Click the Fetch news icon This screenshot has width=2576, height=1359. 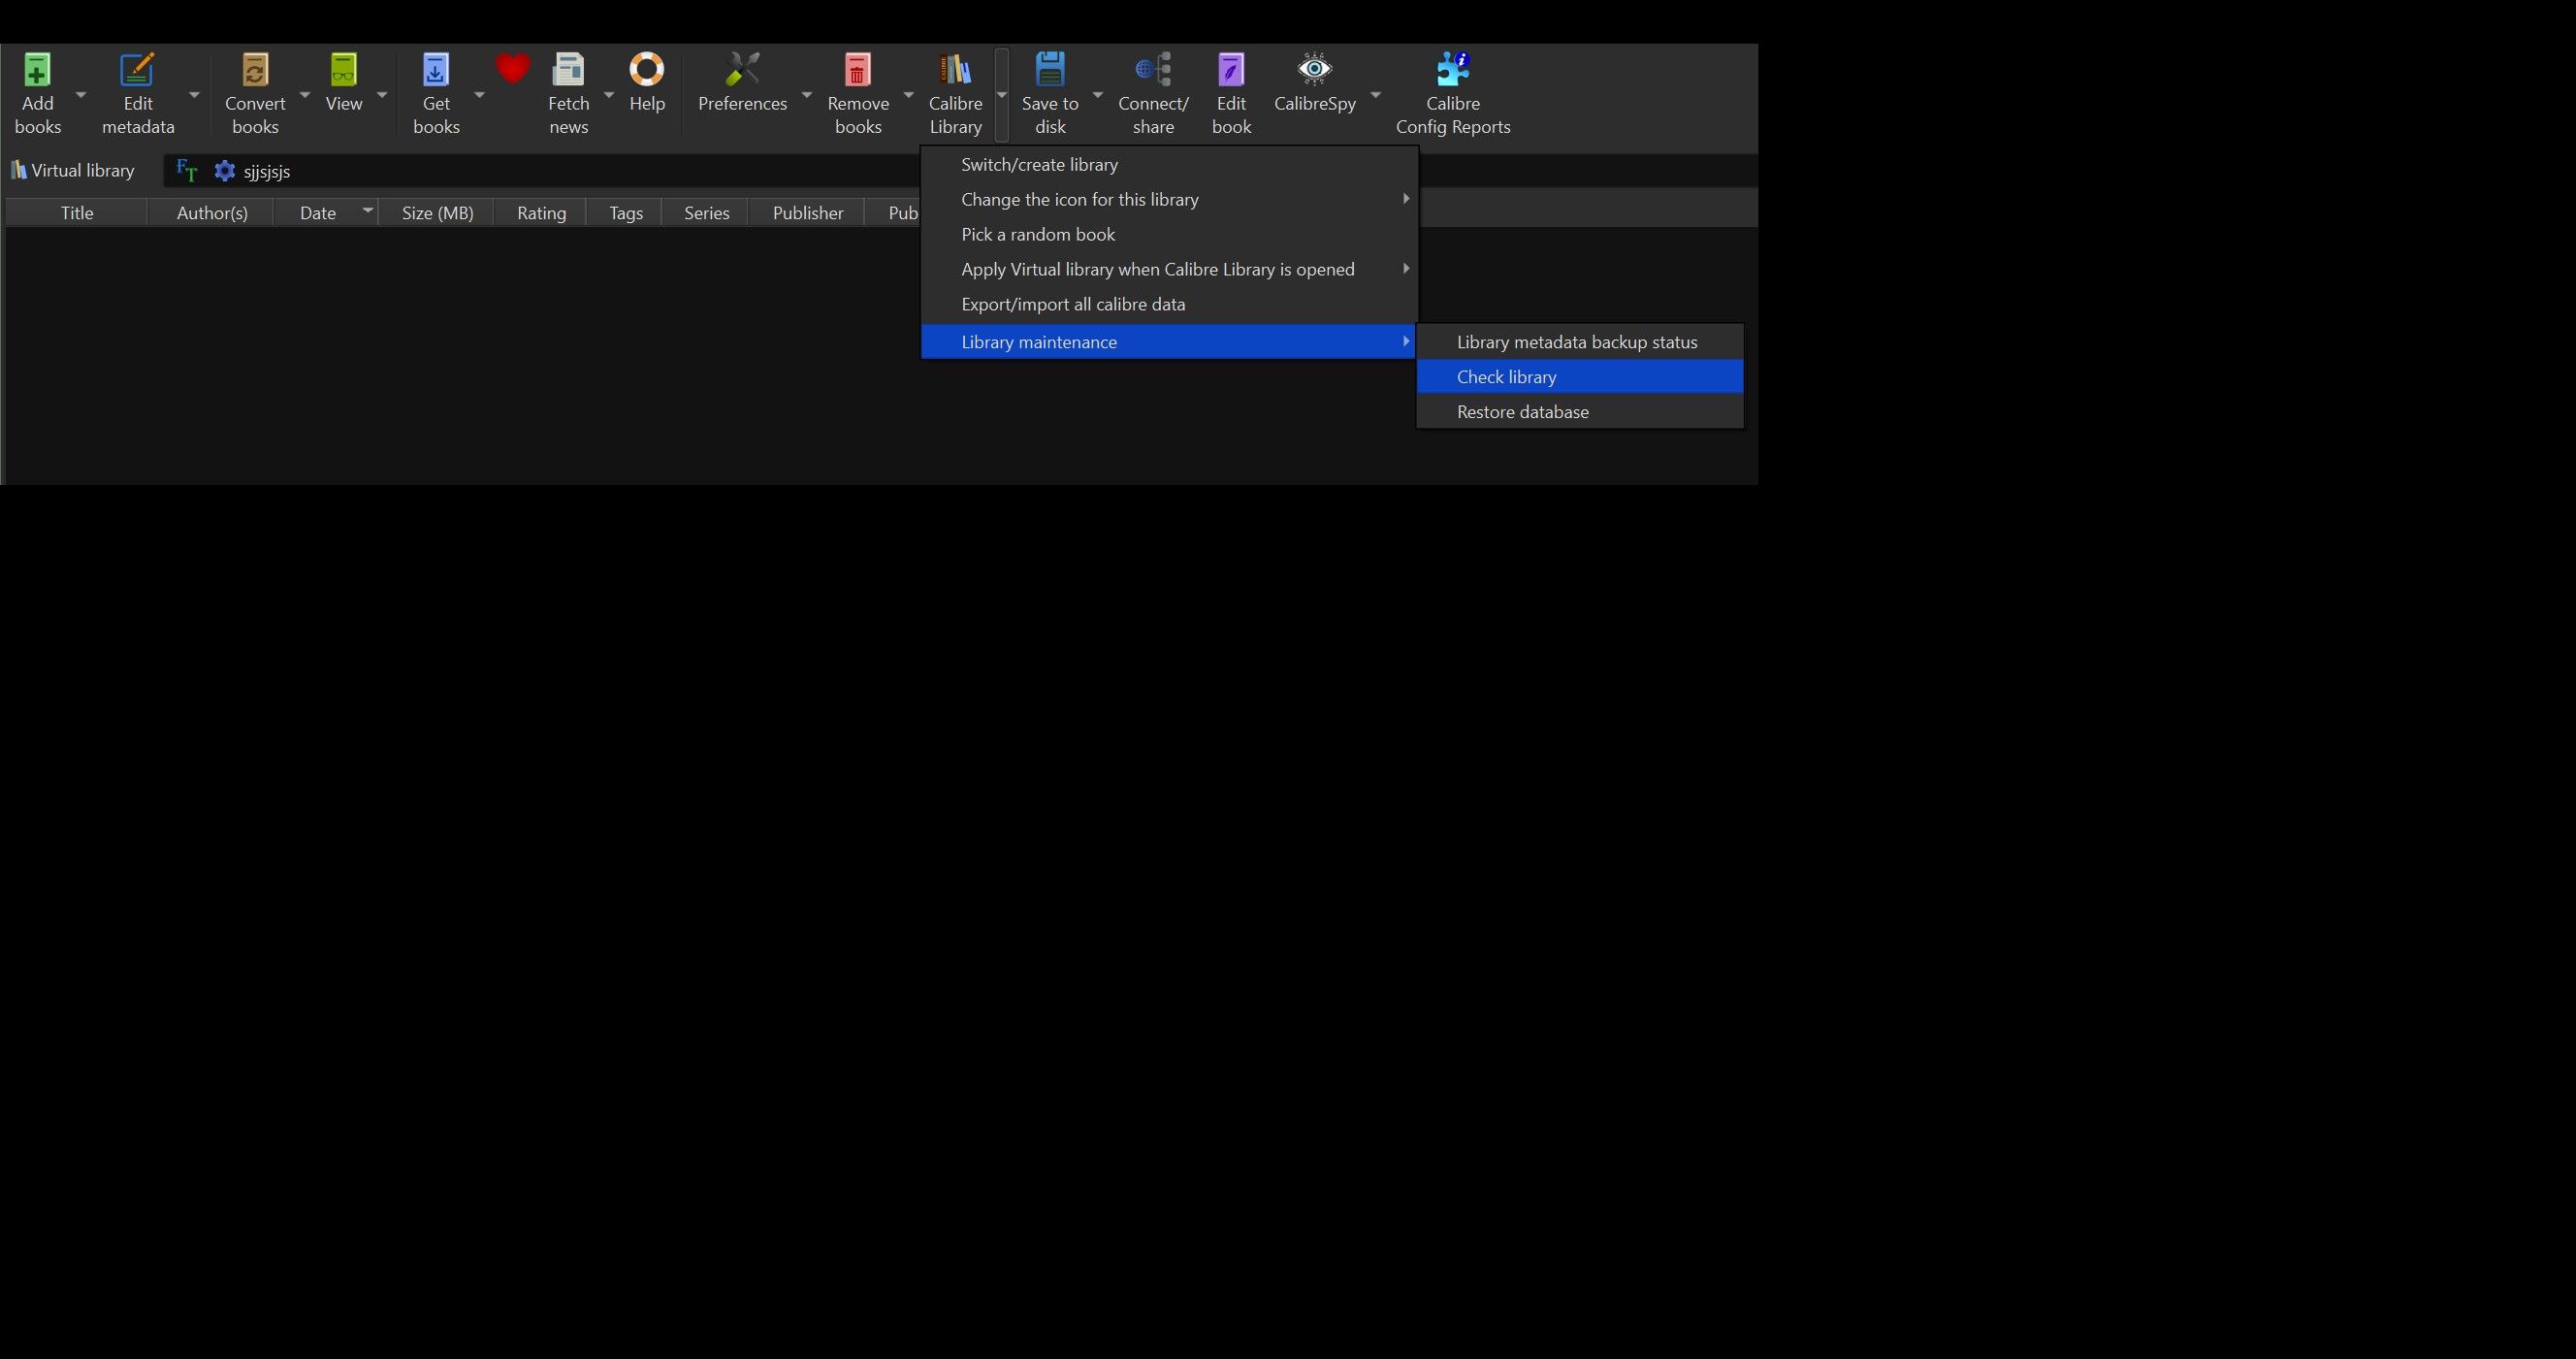[x=568, y=71]
